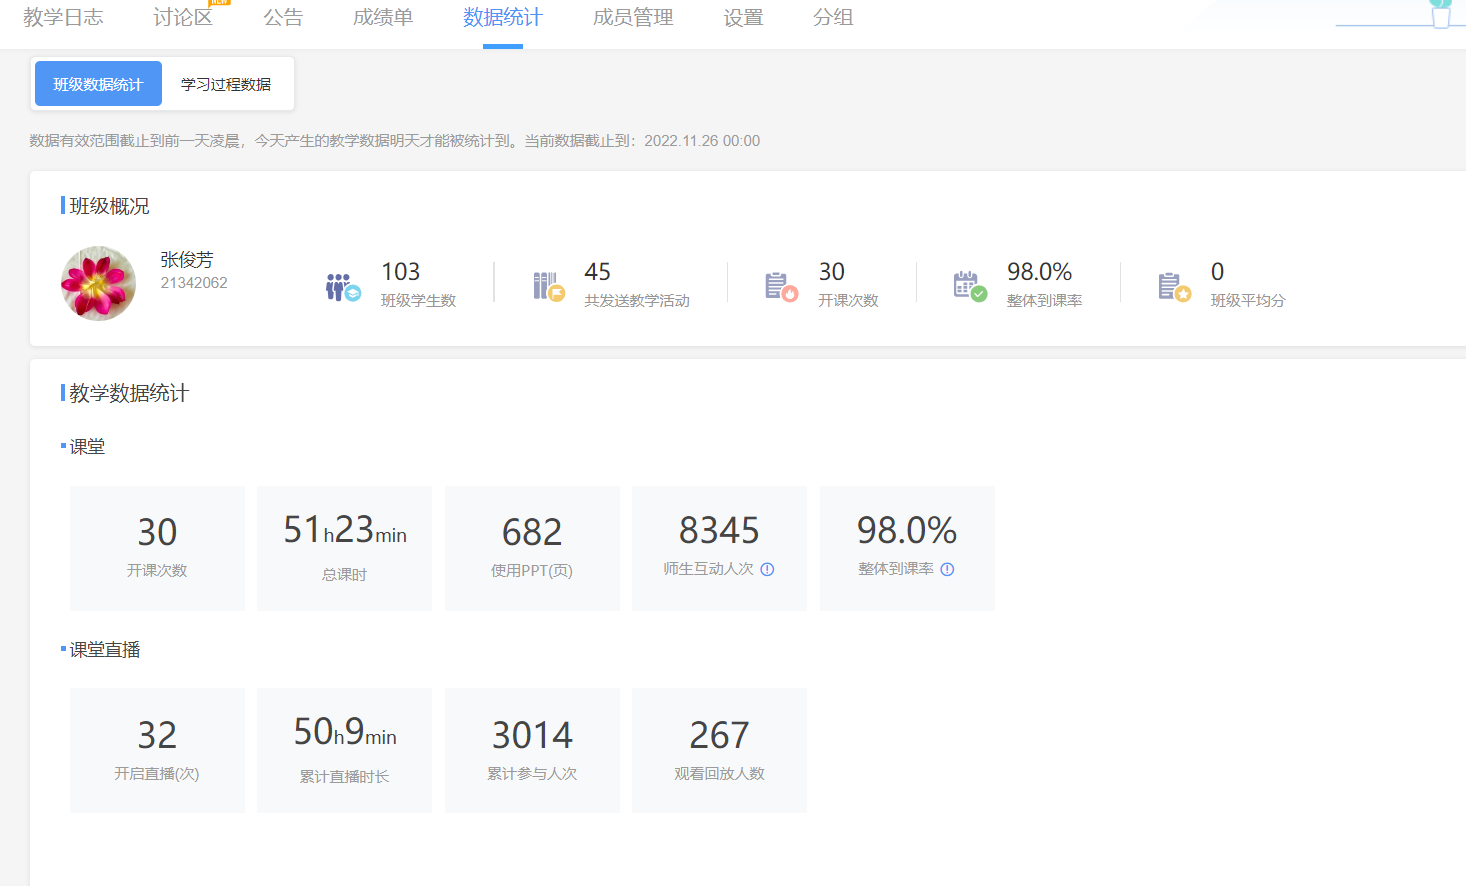Click the 682 使用PPT pages card
The image size is (1466, 886).
532,548
